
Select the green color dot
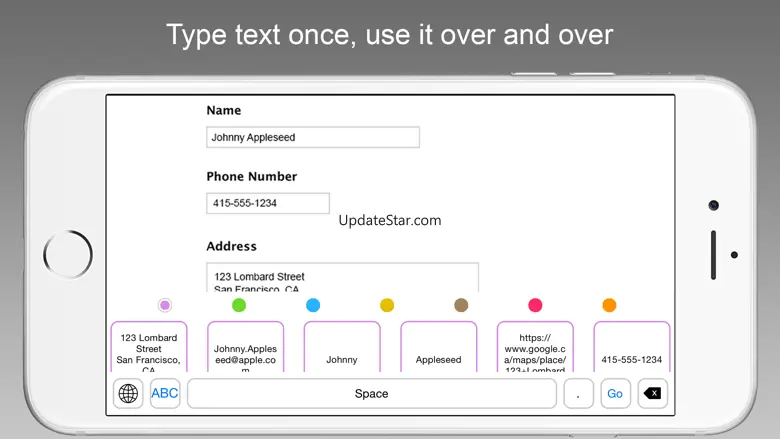coord(239,305)
